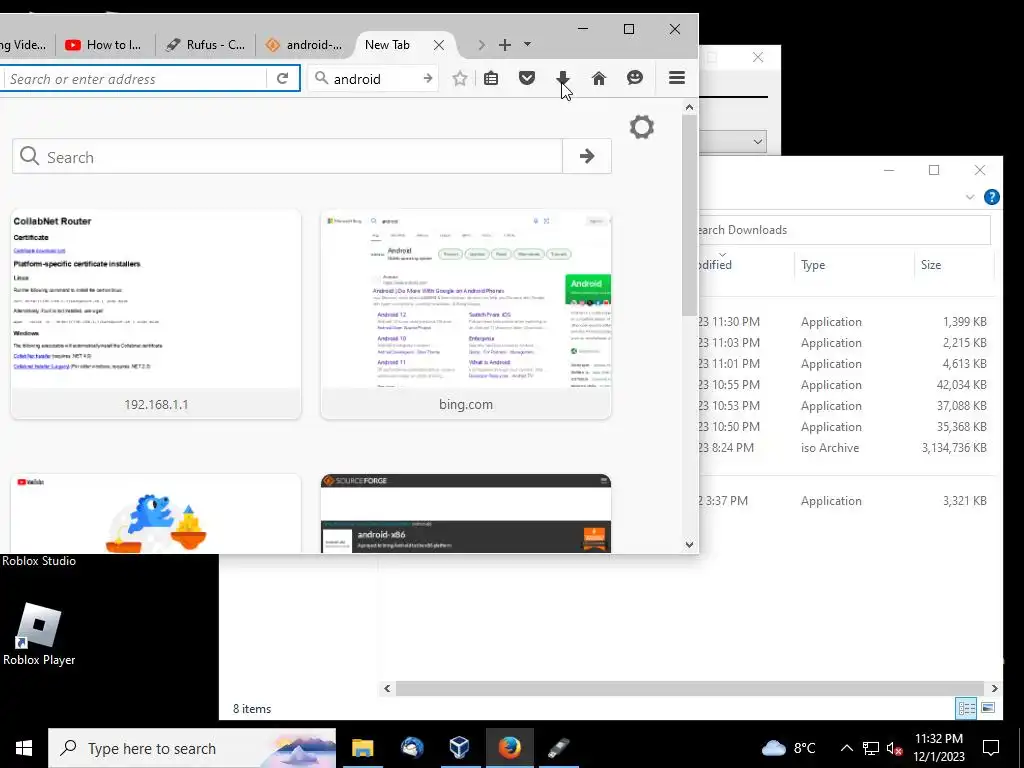Open the YouTube tile thumbnail

[156, 513]
